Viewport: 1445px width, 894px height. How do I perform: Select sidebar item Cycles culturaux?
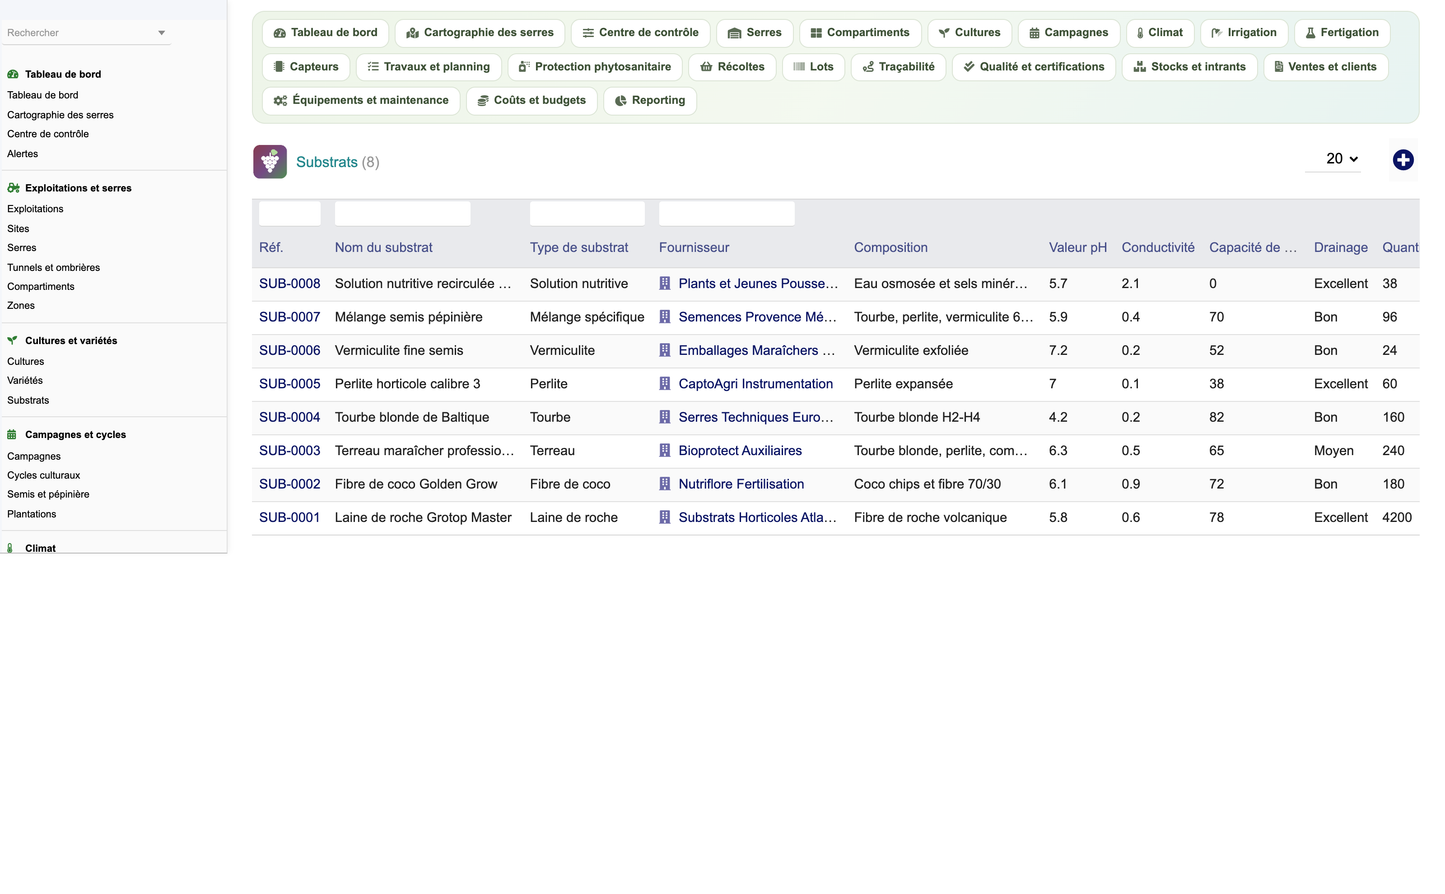tap(43, 476)
